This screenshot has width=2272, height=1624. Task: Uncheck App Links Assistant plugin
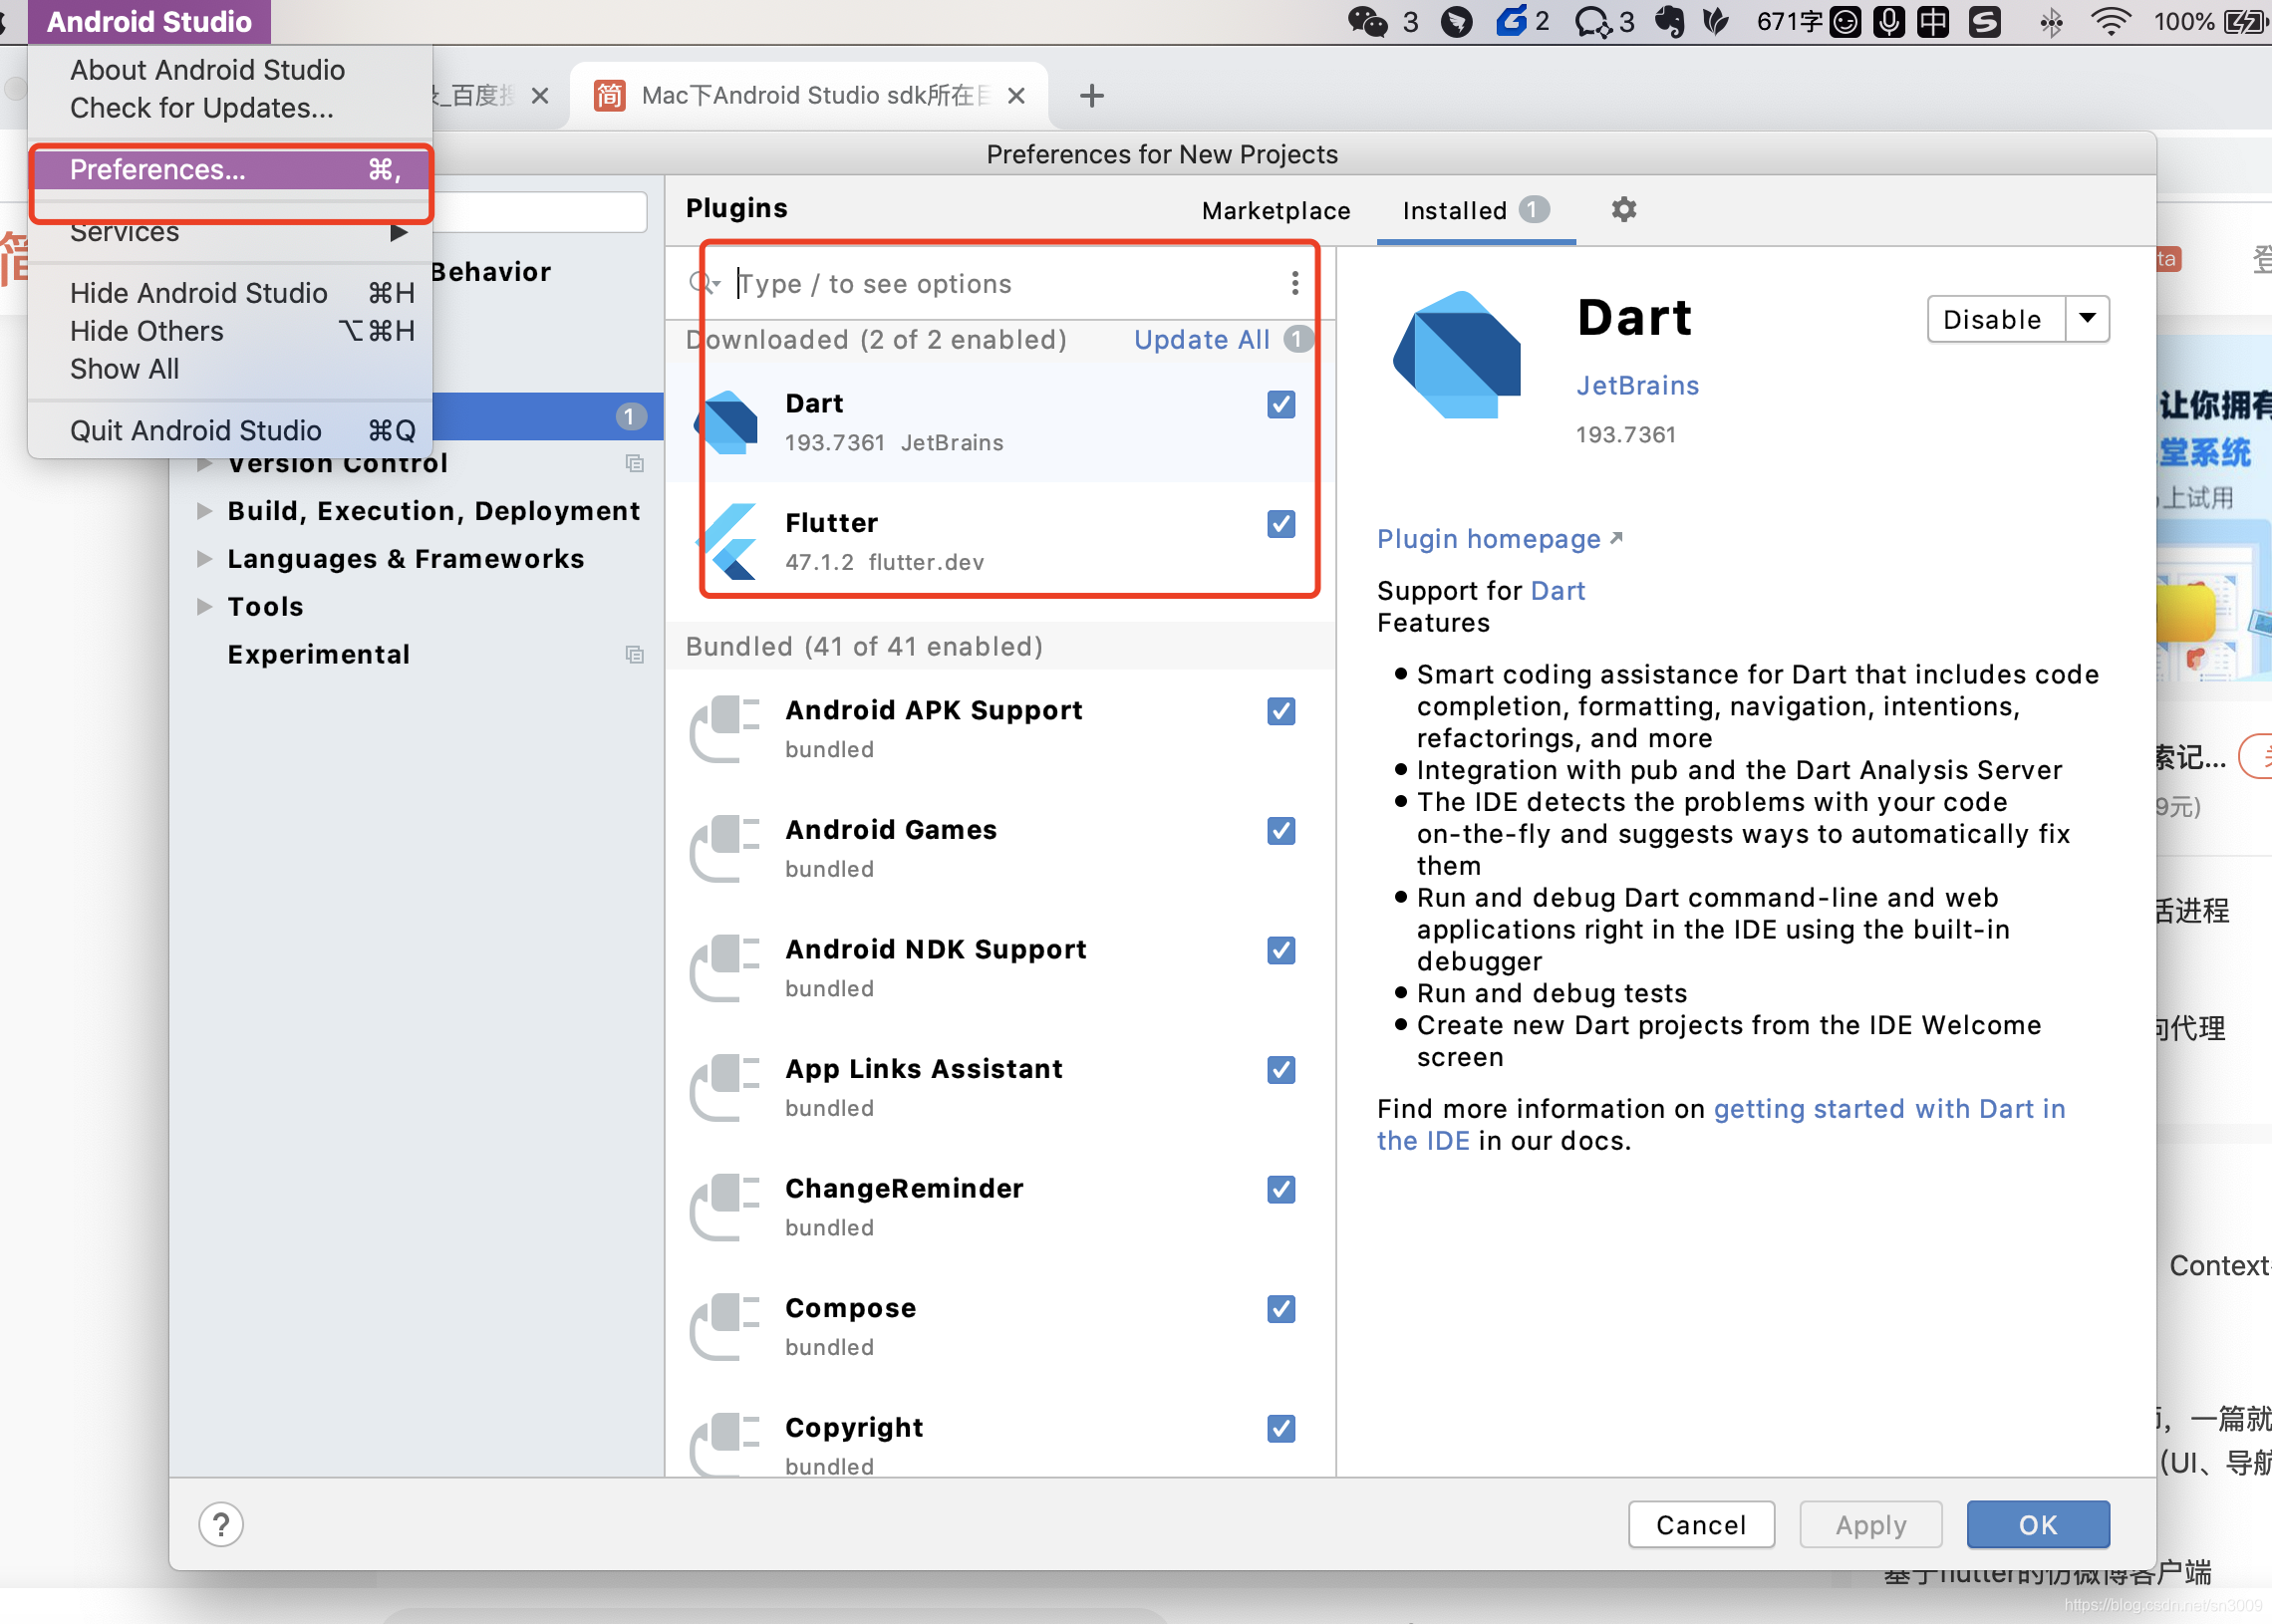click(x=1281, y=1070)
